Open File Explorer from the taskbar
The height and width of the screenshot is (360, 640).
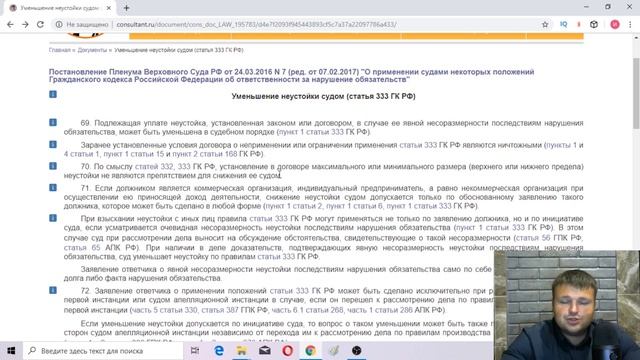click(x=242, y=351)
